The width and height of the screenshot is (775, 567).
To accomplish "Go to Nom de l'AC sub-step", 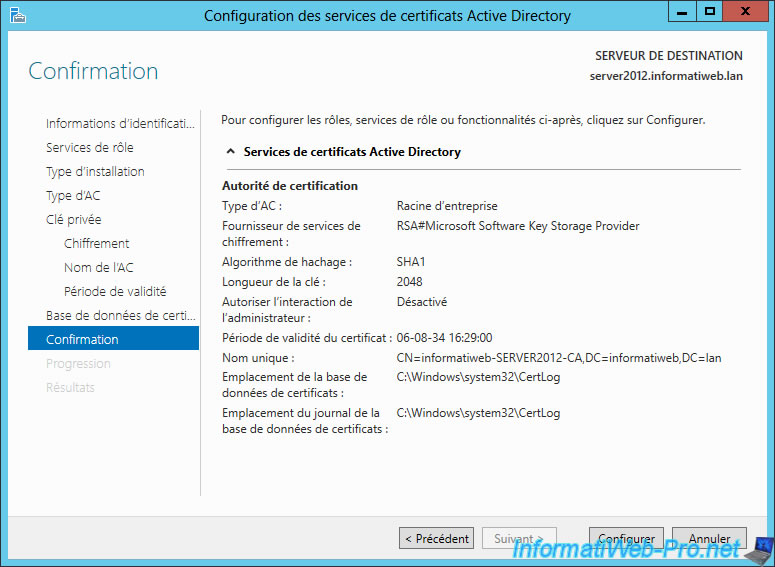I will coord(98,267).
